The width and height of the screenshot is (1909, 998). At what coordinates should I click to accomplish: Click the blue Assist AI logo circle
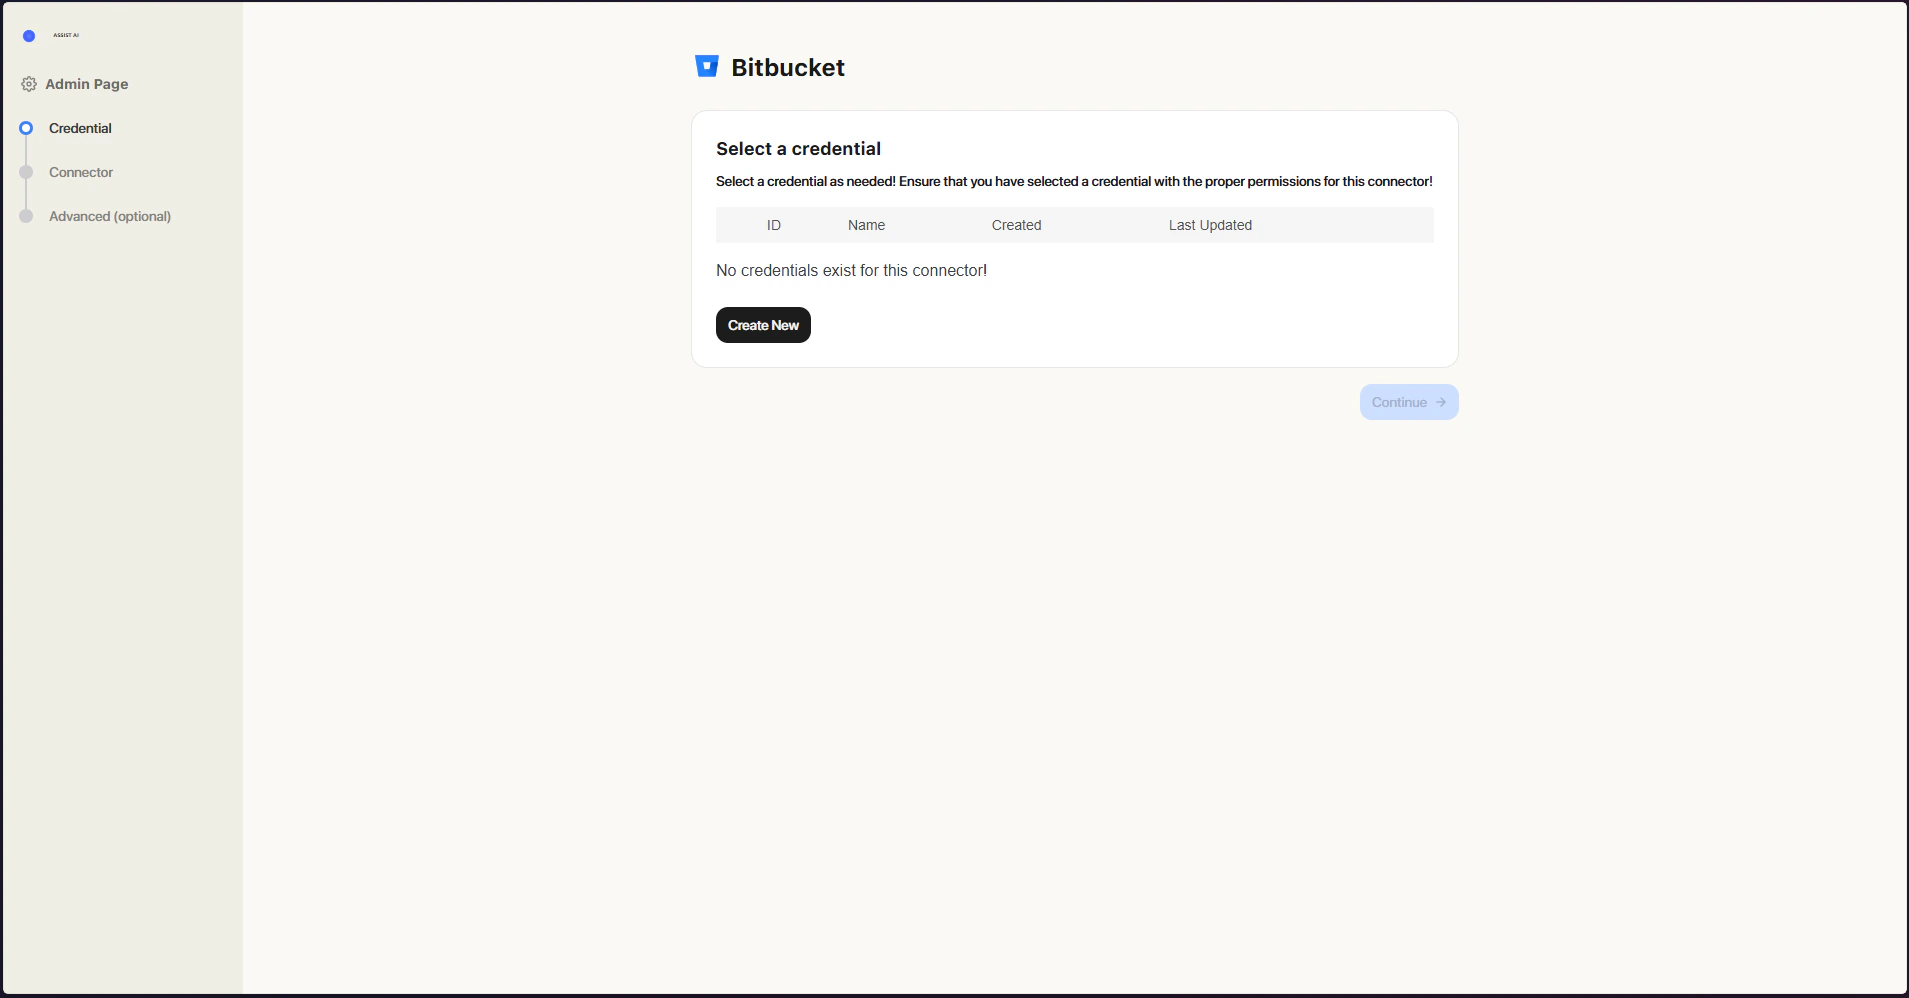27,35
